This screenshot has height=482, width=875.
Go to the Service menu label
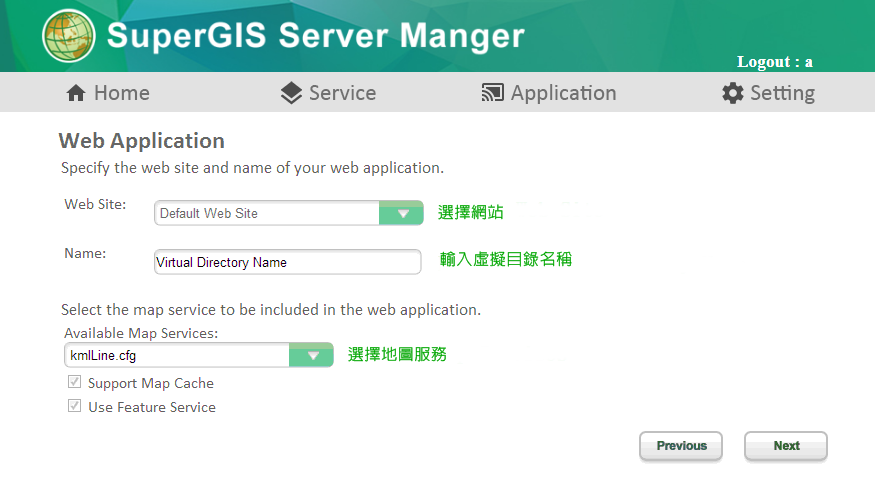[343, 93]
